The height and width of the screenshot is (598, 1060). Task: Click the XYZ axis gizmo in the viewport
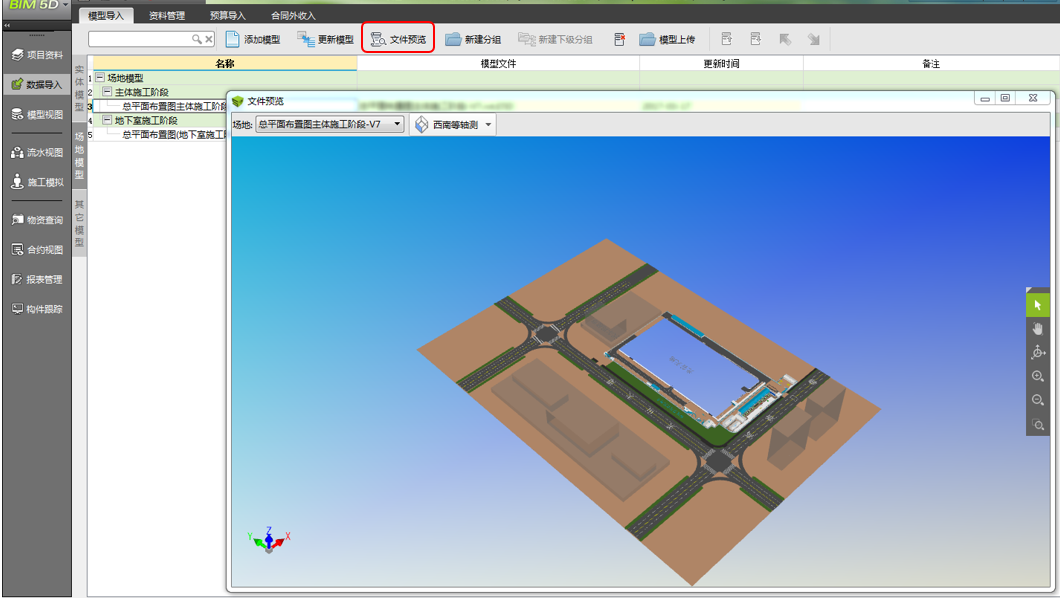[x=269, y=540]
